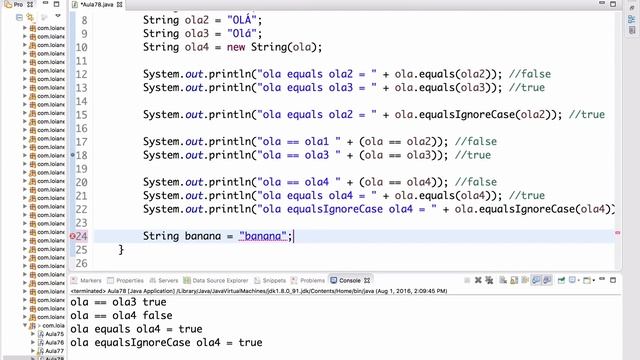
Task: Click red error mark in overview ruler
Action: 618,233
